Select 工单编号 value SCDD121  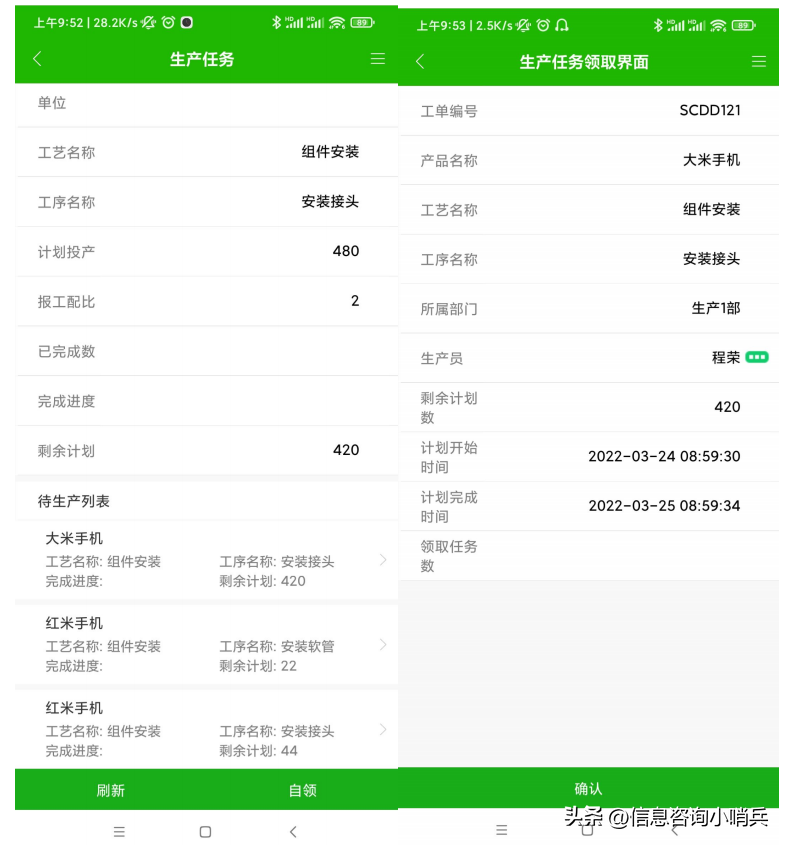[710, 110]
